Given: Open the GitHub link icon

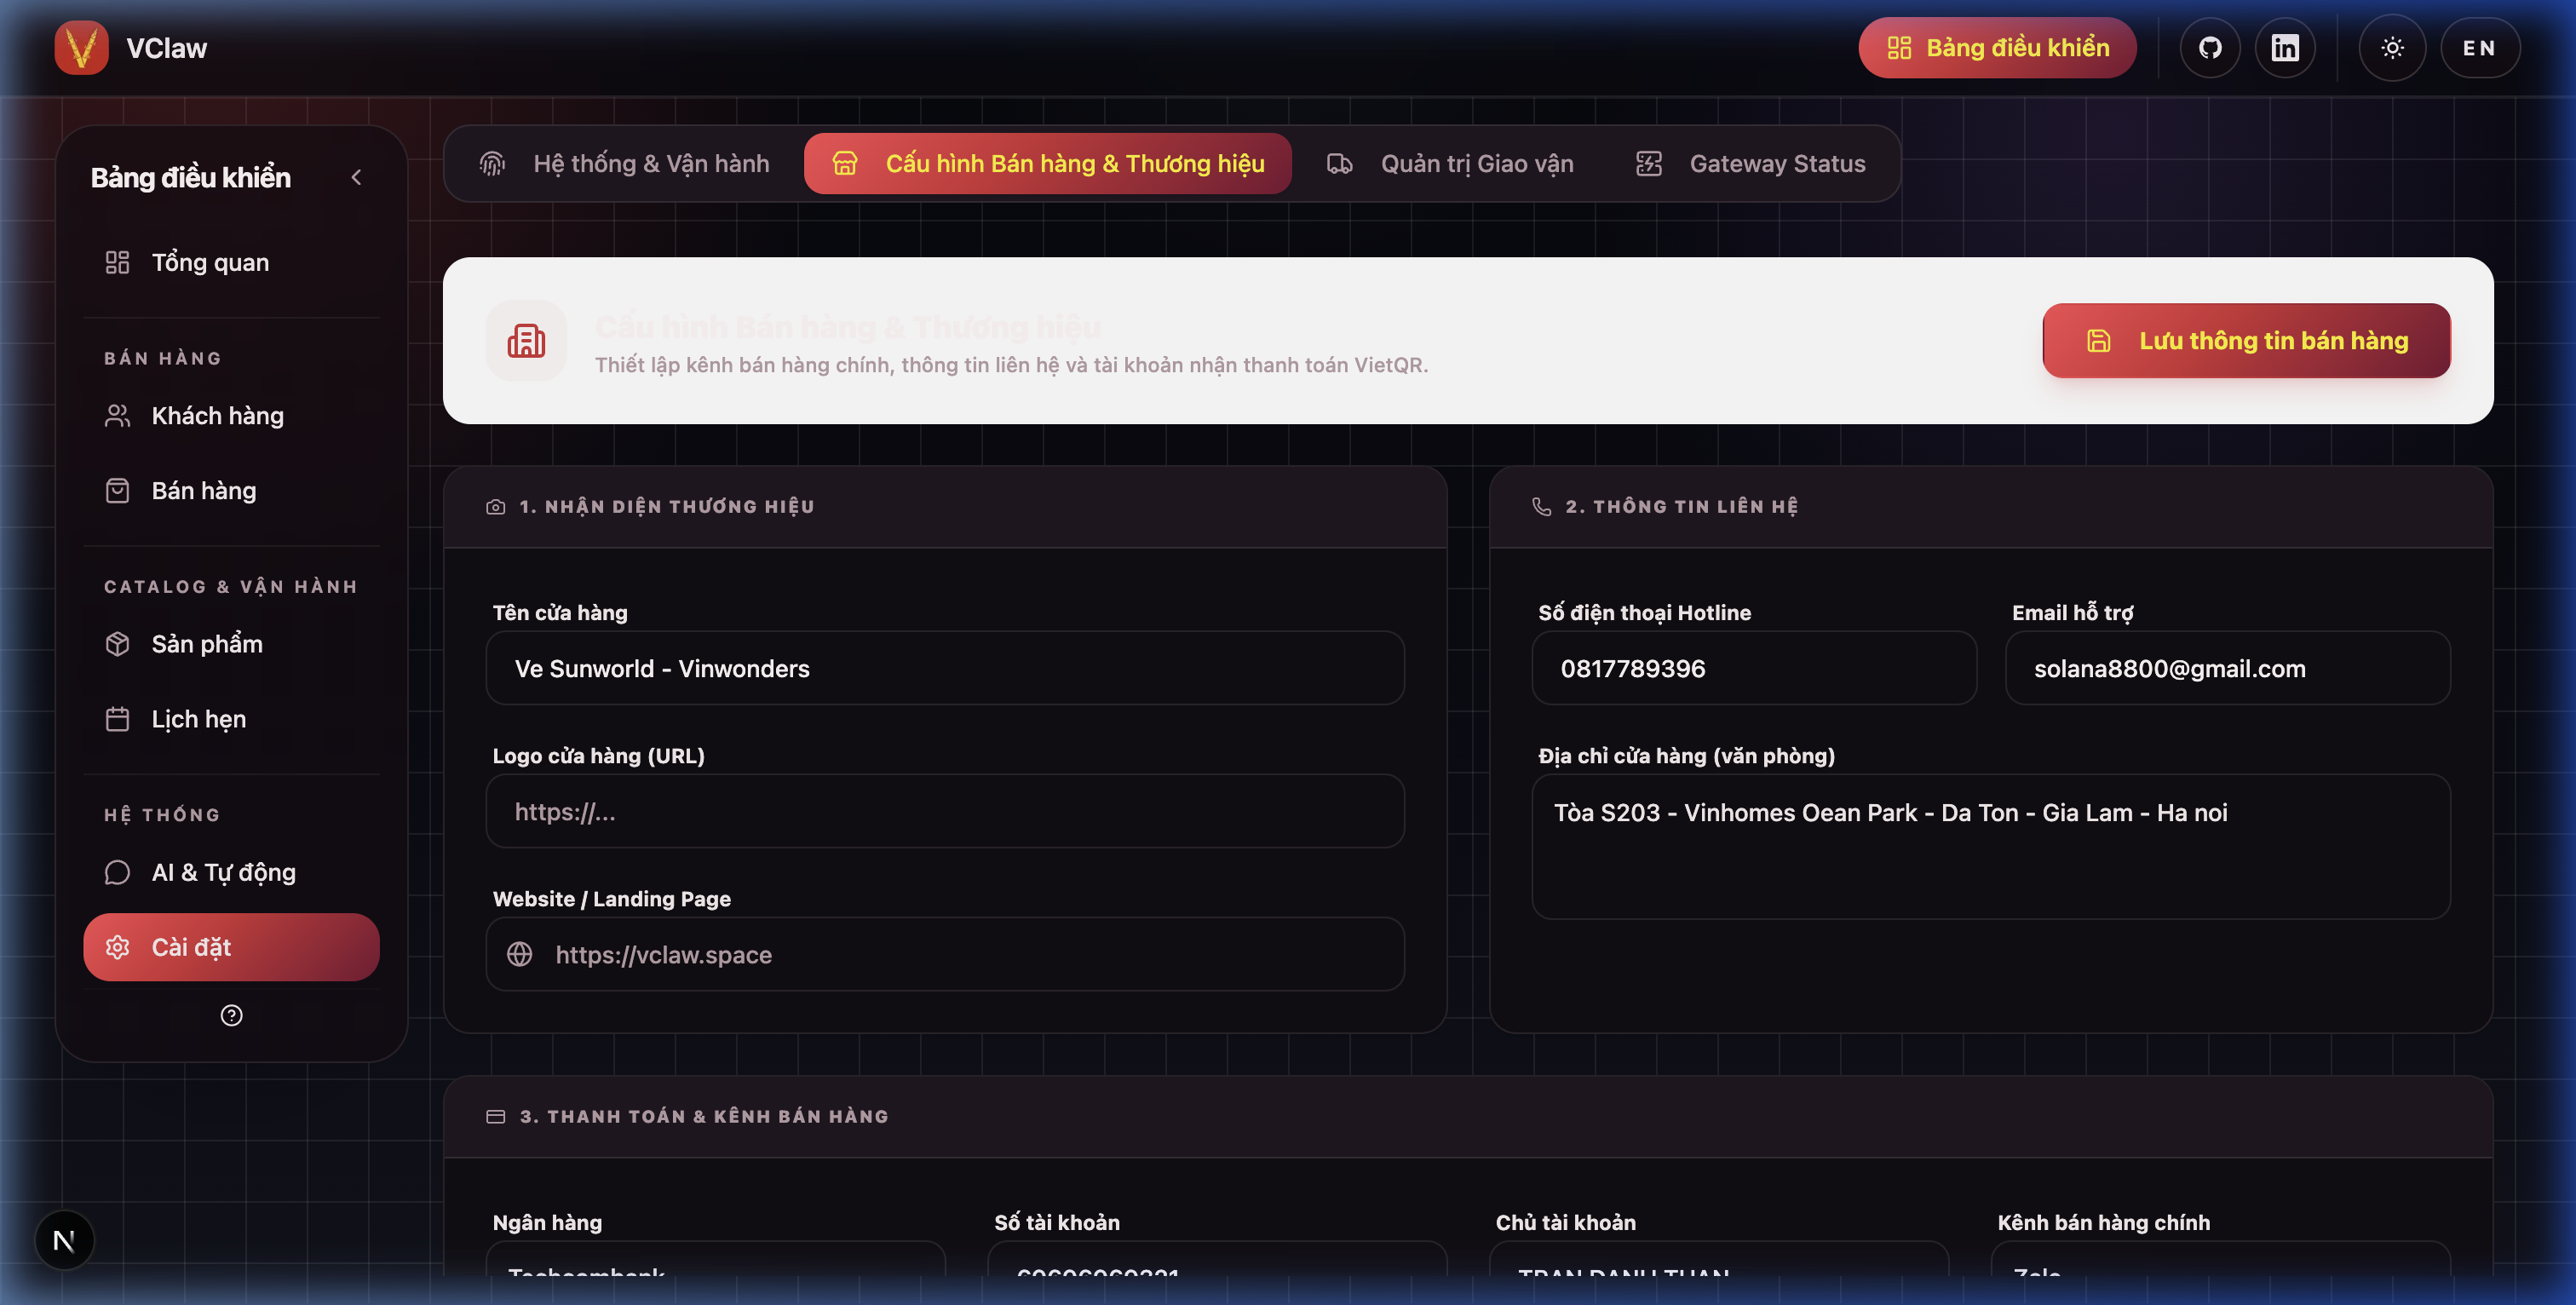Looking at the screenshot, I should [x=2210, y=48].
